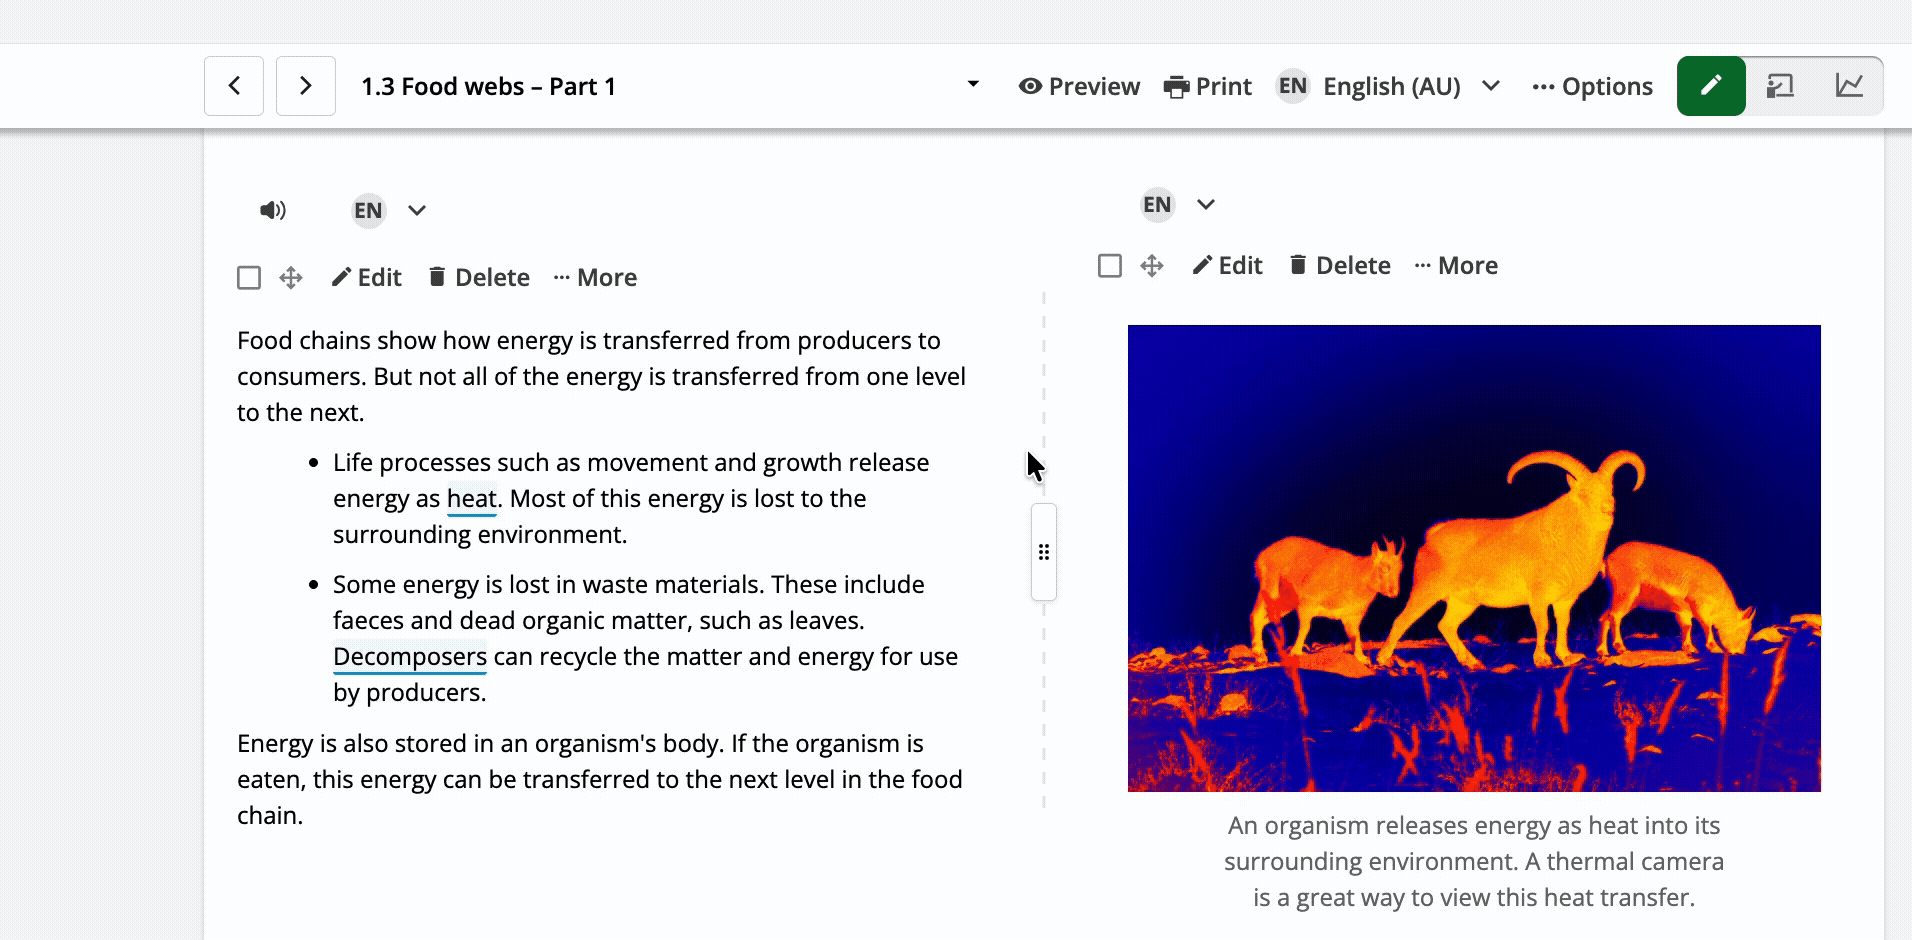Grab the move handle for the text block
Image resolution: width=1912 pixels, height=940 pixels.
291,278
